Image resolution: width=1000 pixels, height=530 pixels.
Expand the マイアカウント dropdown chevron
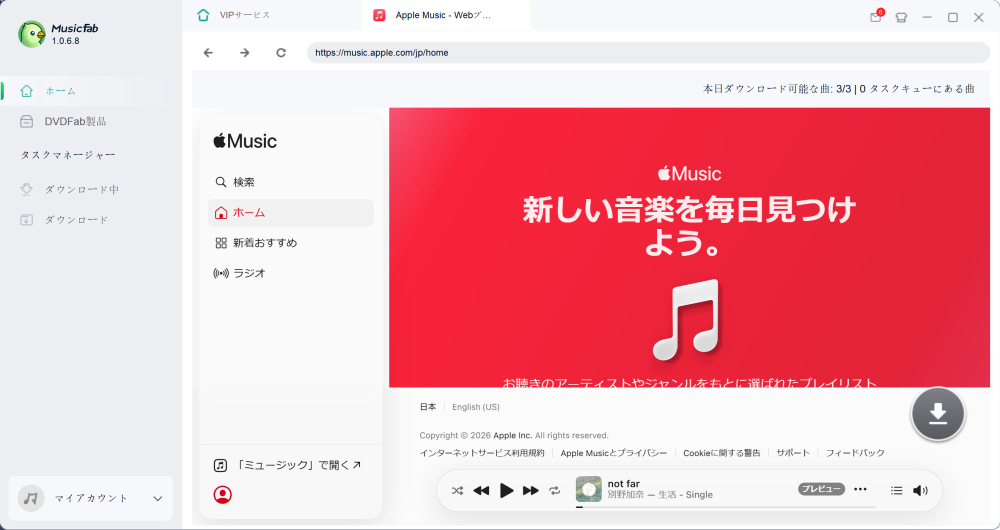click(x=158, y=499)
